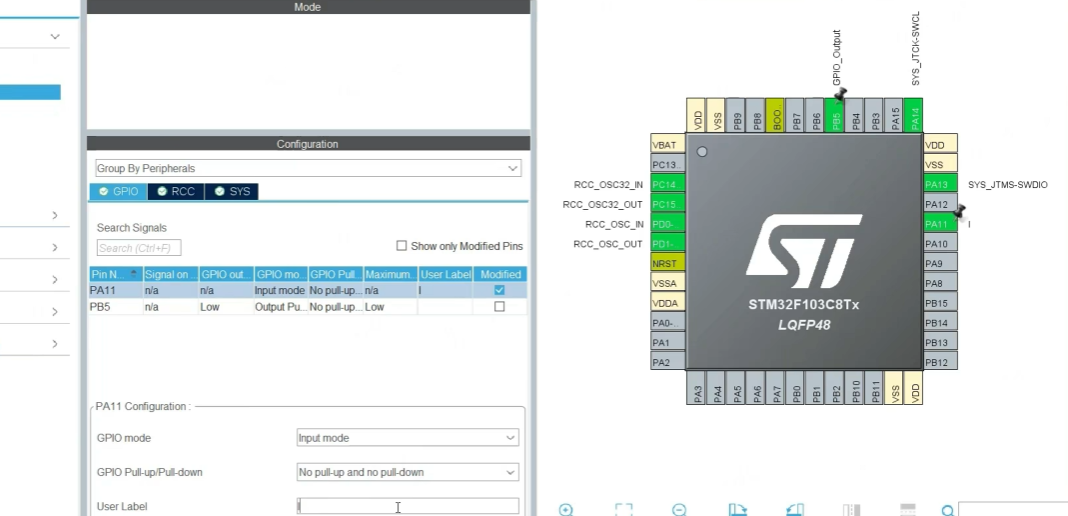The height and width of the screenshot is (516, 1068).
Task: Click the green PB5 pin on the chip
Action: click(x=834, y=115)
